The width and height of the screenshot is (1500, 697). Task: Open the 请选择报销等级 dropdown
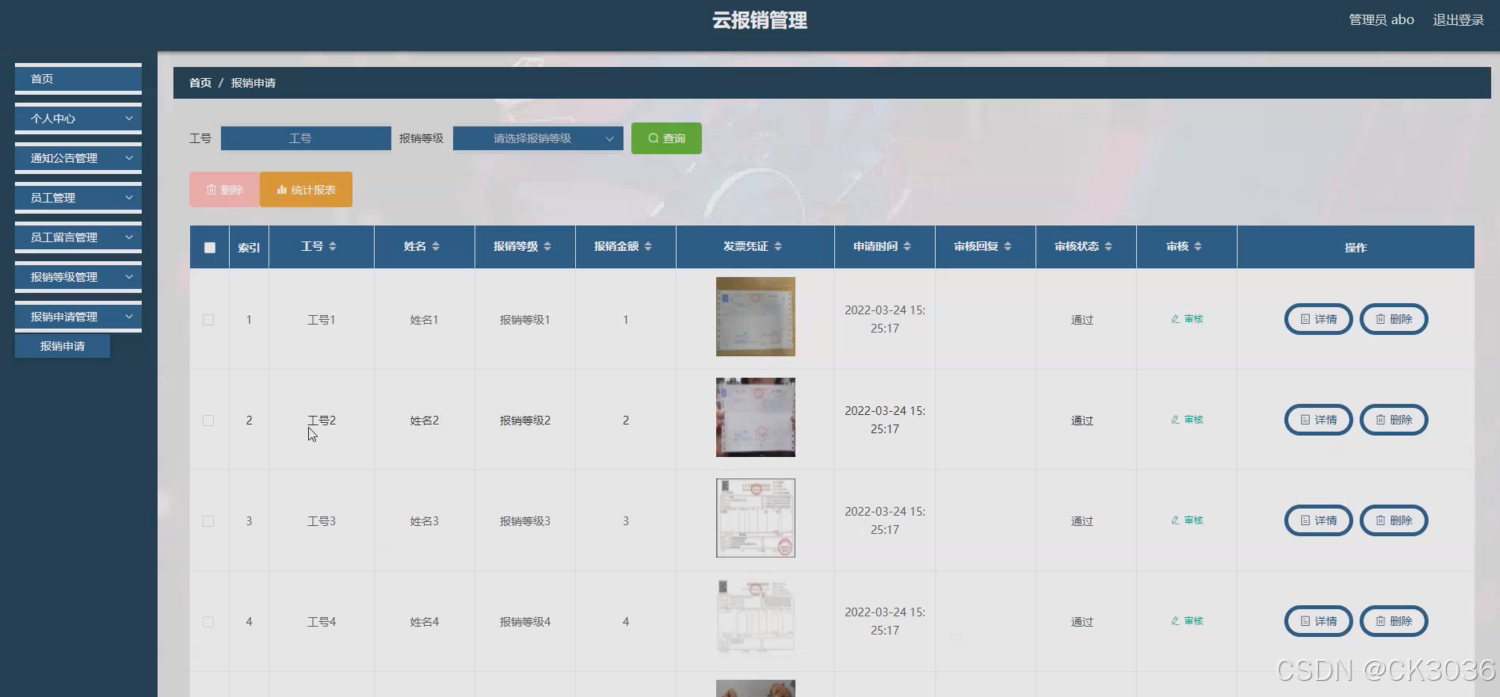[x=538, y=139]
